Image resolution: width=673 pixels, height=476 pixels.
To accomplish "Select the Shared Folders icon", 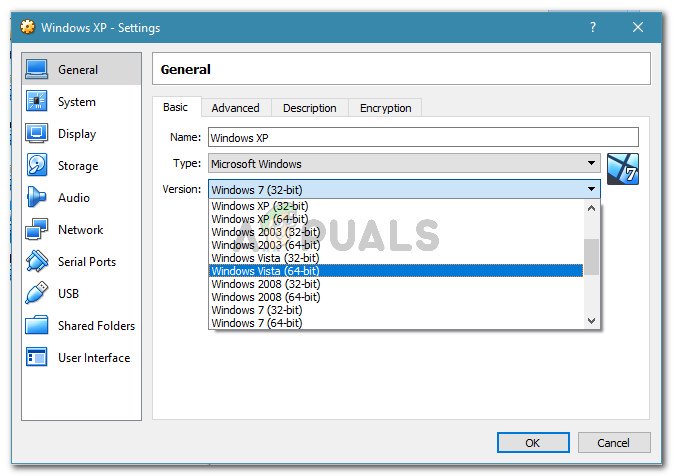I will (36, 325).
